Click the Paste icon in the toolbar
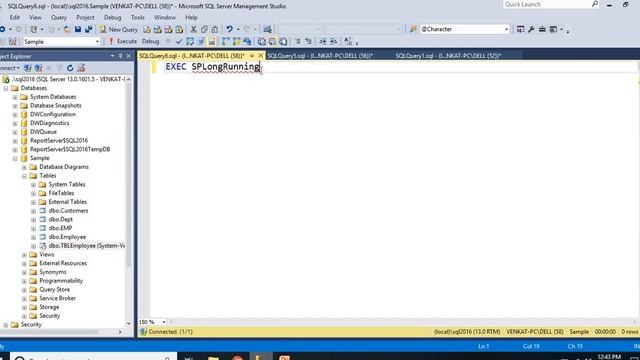640x360 pixels. pos(215,29)
